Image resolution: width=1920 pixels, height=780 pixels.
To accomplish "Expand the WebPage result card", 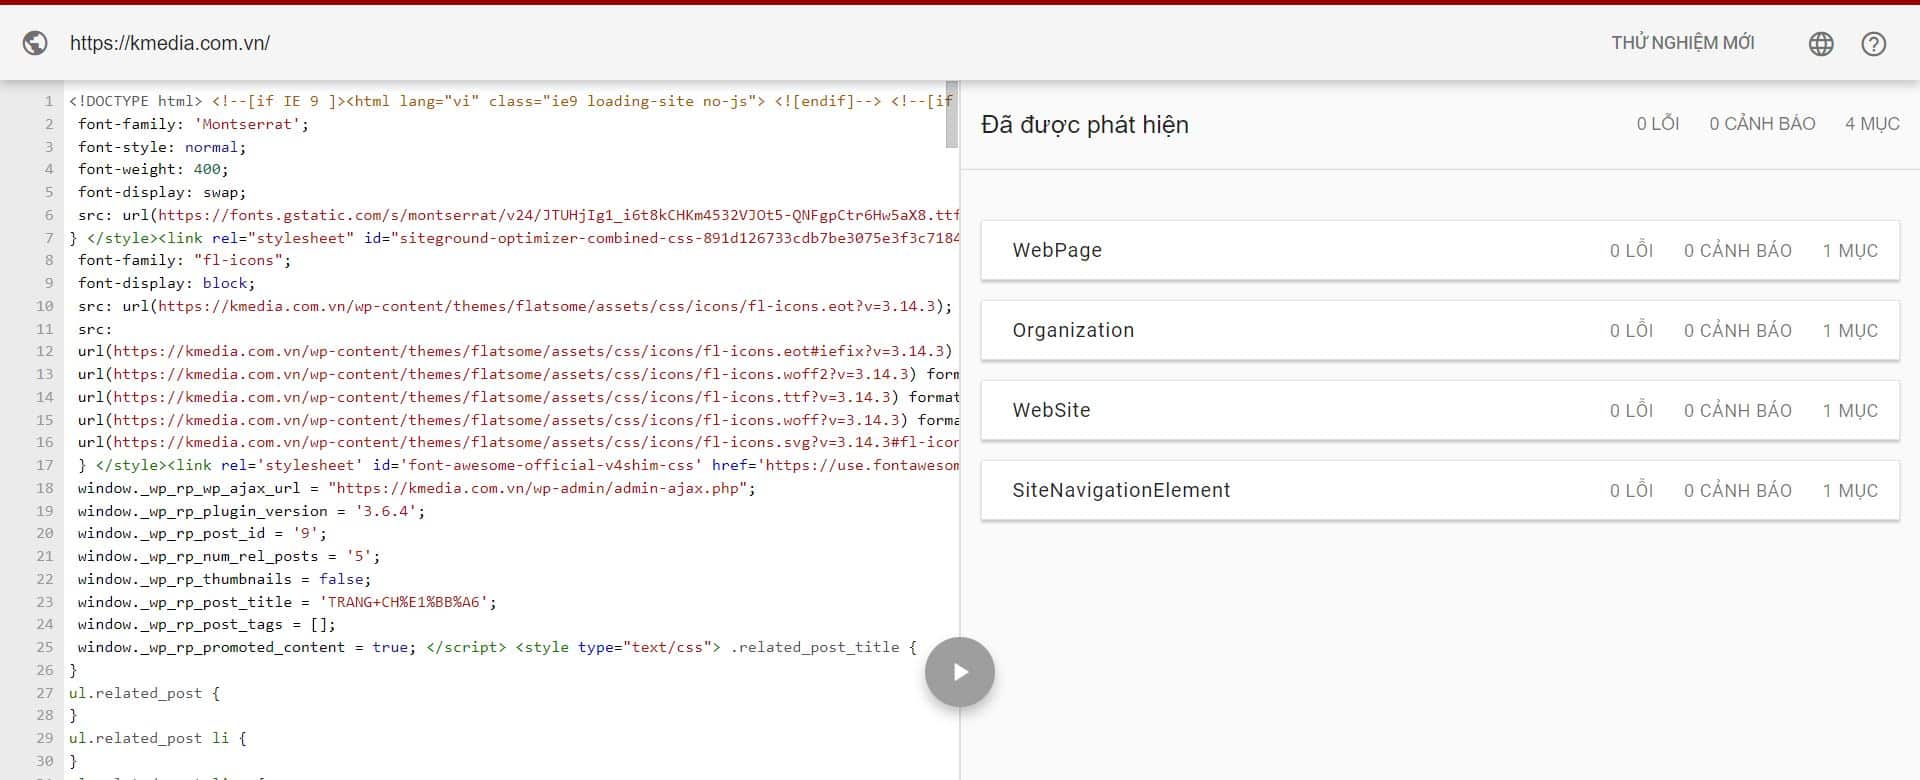I will click(1440, 250).
